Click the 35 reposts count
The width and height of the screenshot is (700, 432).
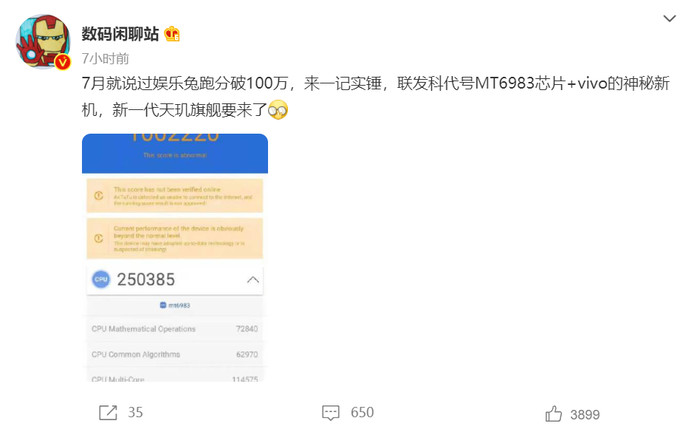click(135, 412)
